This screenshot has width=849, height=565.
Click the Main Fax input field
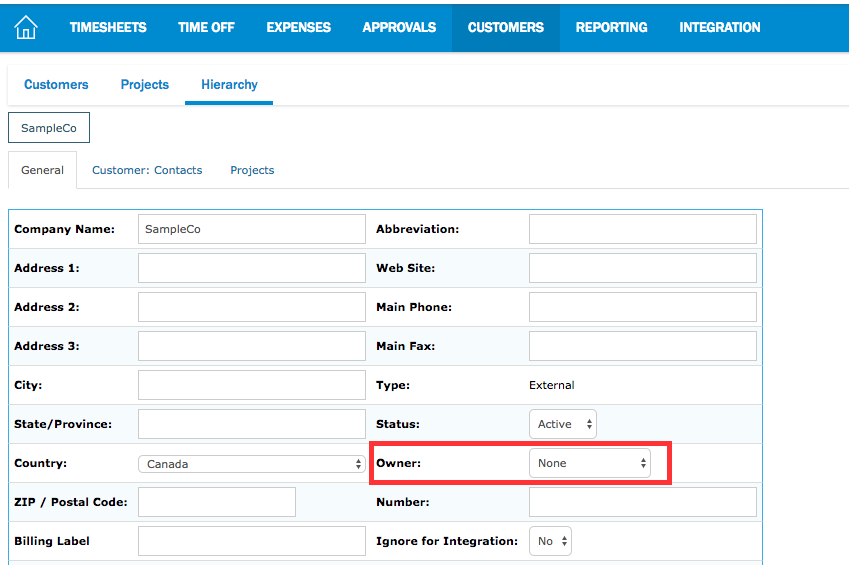(643, 346)
